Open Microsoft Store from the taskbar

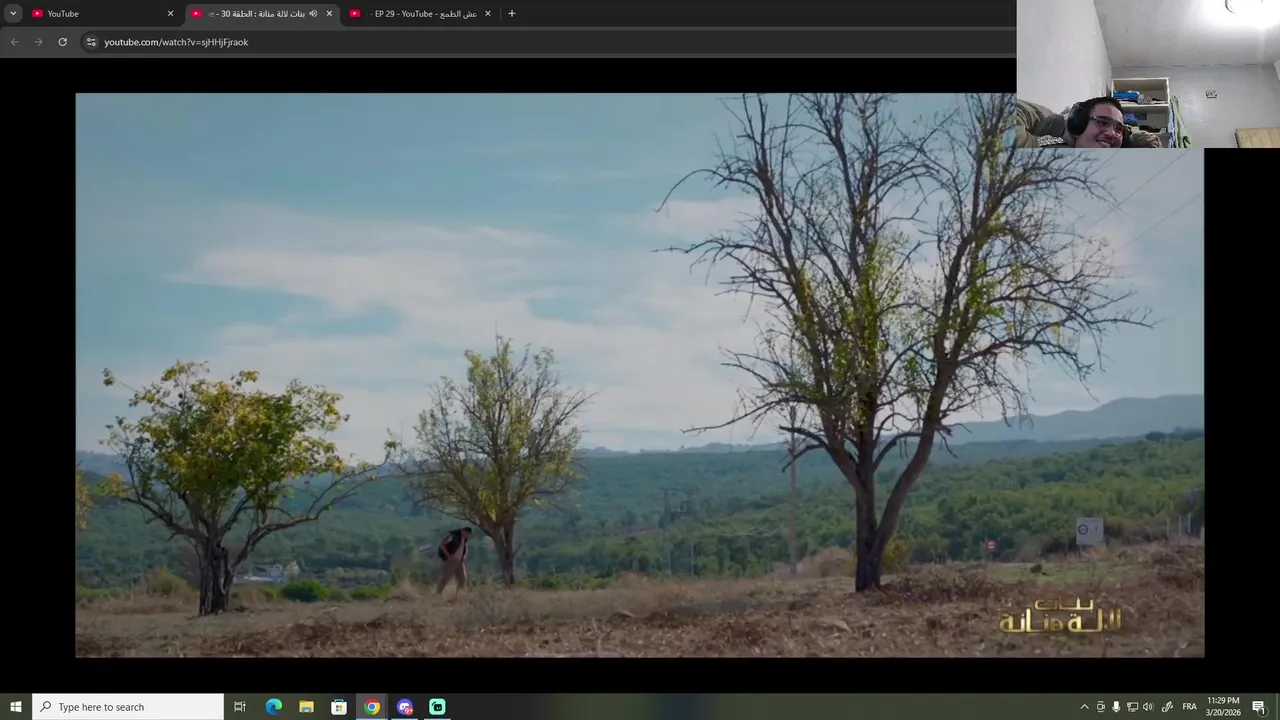click(x=339, y=707)
